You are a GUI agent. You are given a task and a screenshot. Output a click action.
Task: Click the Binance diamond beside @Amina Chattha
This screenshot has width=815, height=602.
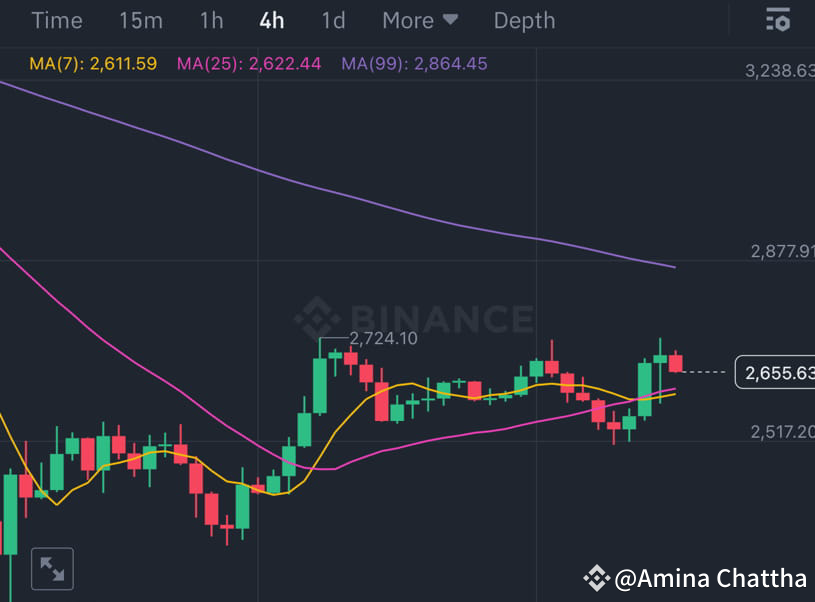(x=598, y=578)
